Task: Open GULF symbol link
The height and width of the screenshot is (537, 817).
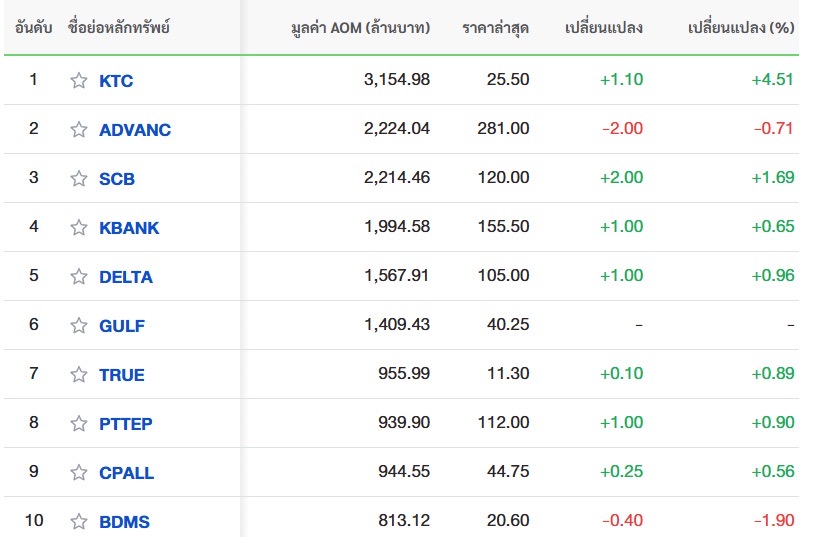Action: click(122, 326)
